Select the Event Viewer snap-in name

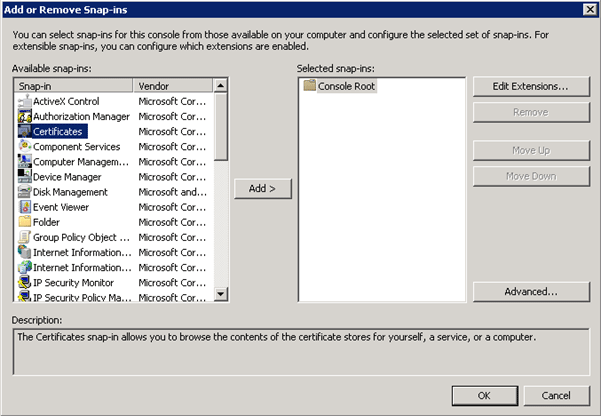pyautogui.click(x=61, y=207)
